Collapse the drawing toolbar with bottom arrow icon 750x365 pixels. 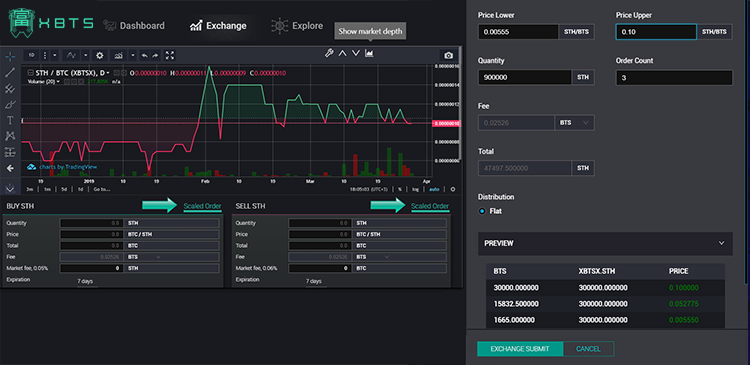click(x=10, y=188)
